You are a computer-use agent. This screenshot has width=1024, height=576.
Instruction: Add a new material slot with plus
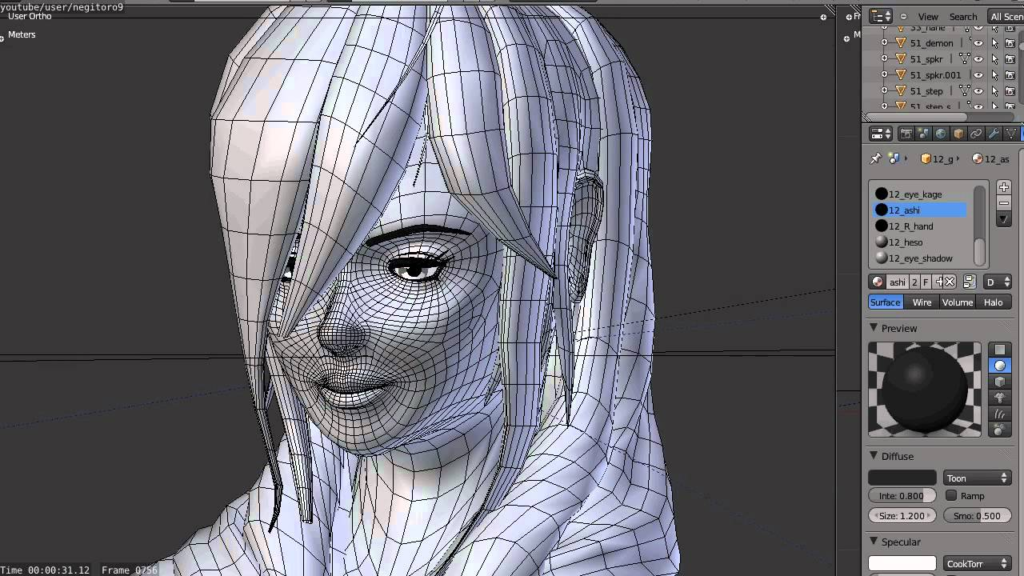coord(1004,187)
